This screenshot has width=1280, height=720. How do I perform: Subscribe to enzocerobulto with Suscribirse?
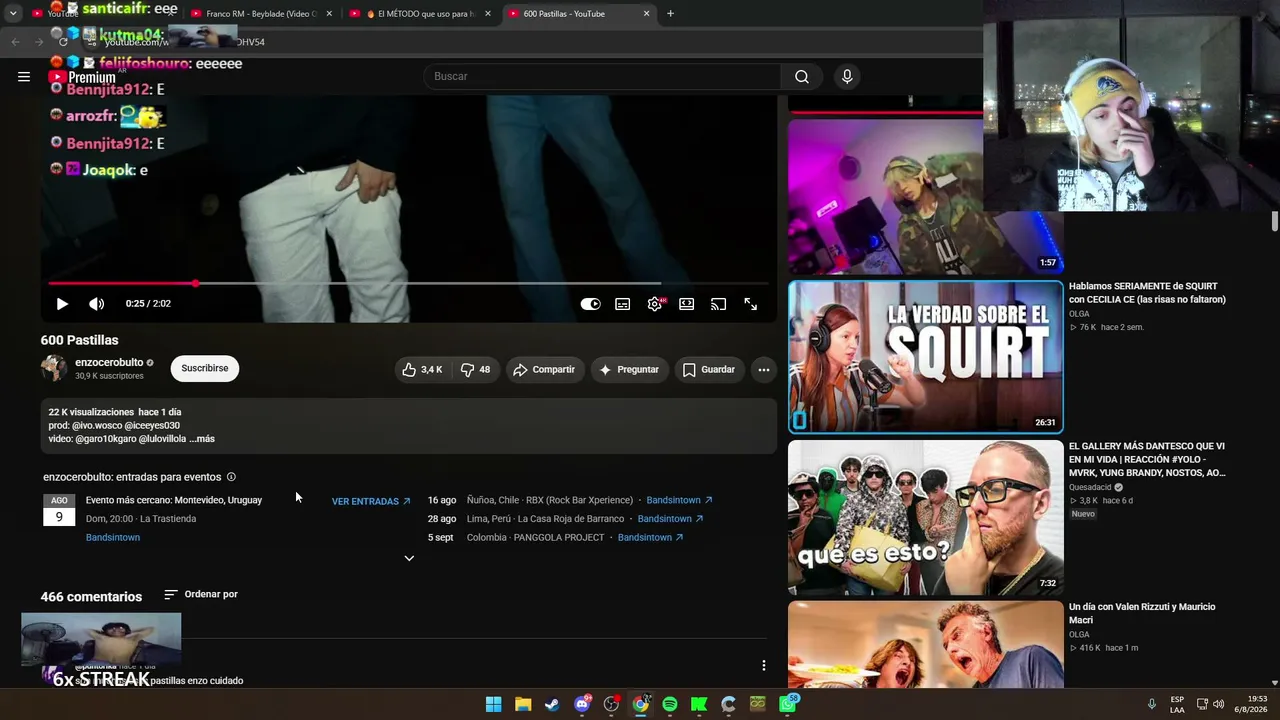click(x=205, y=369)
